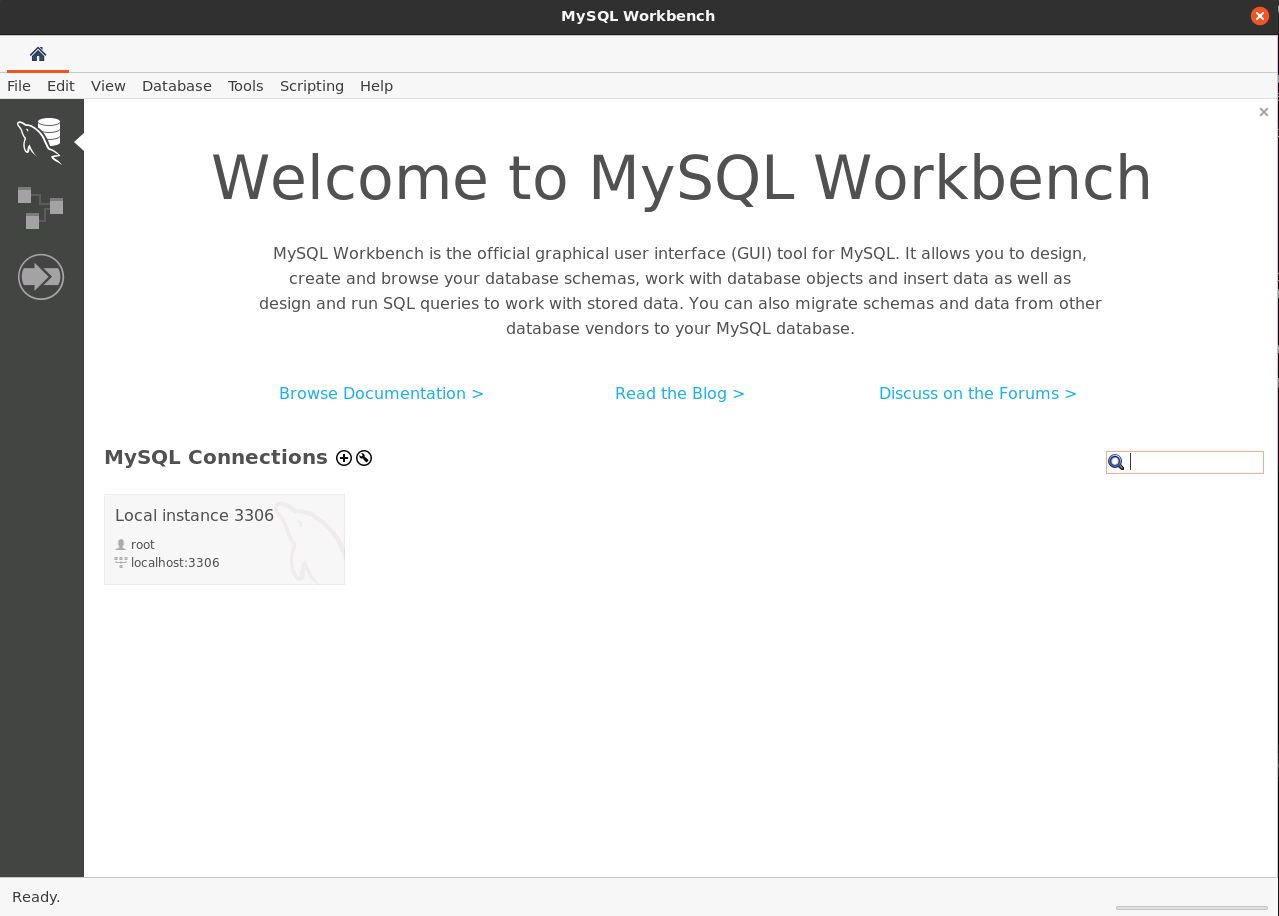Open the View menu
The height and width of the screenshot is (916, 1279).
[108, 86]
